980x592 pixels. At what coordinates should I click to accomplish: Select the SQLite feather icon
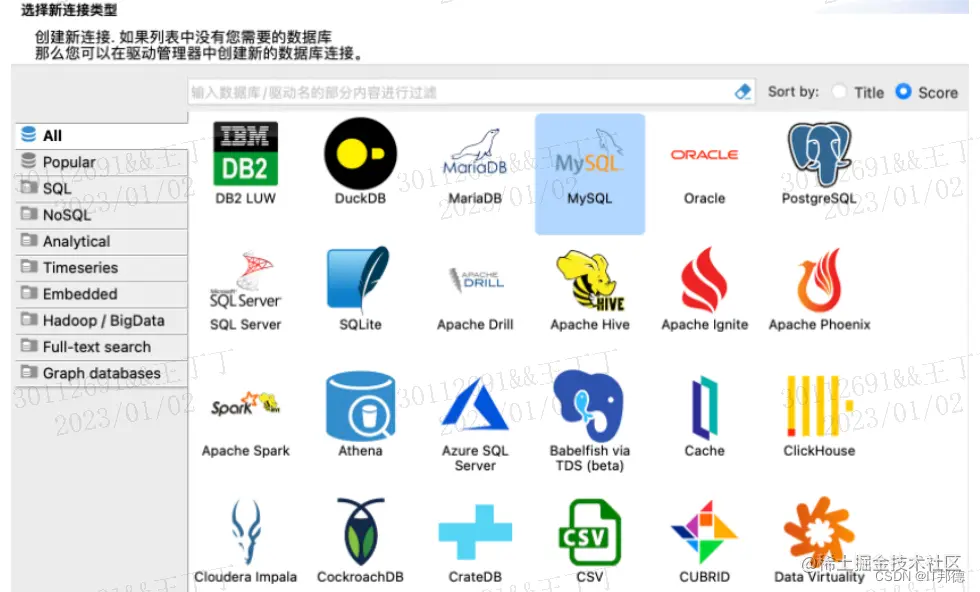coord(358,279)
